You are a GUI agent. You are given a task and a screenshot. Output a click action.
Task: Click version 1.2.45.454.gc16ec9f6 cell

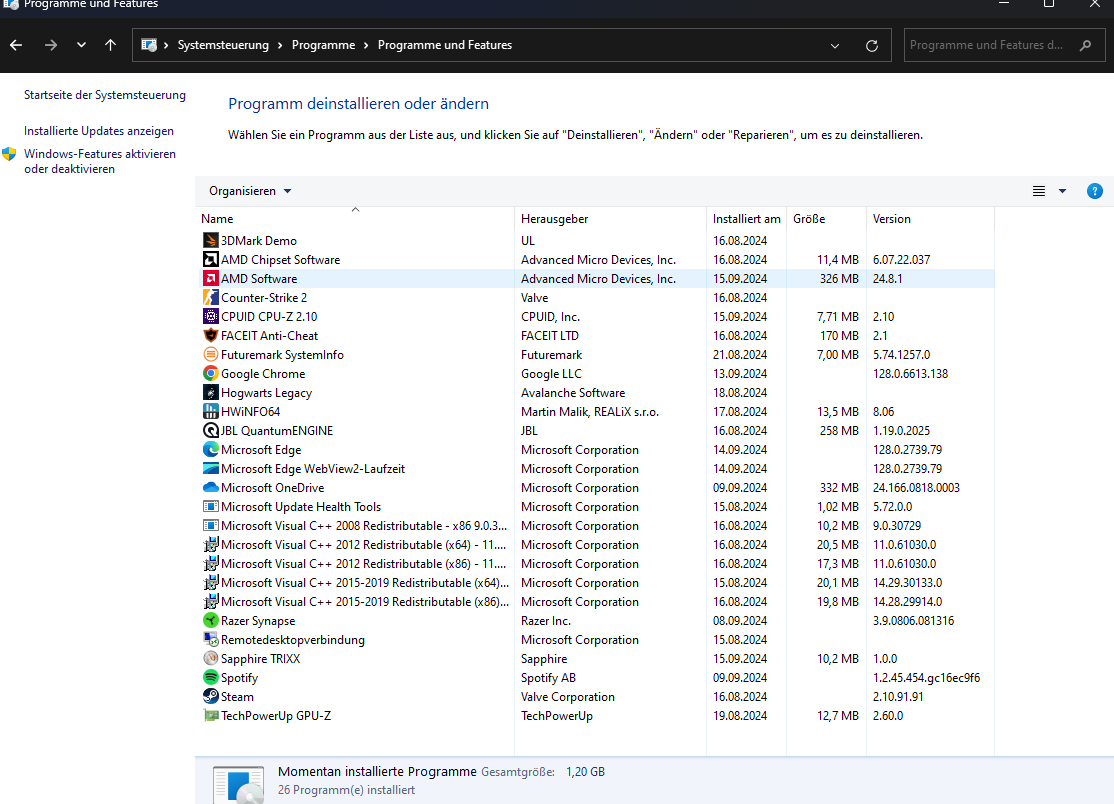(x=926, y=678)
